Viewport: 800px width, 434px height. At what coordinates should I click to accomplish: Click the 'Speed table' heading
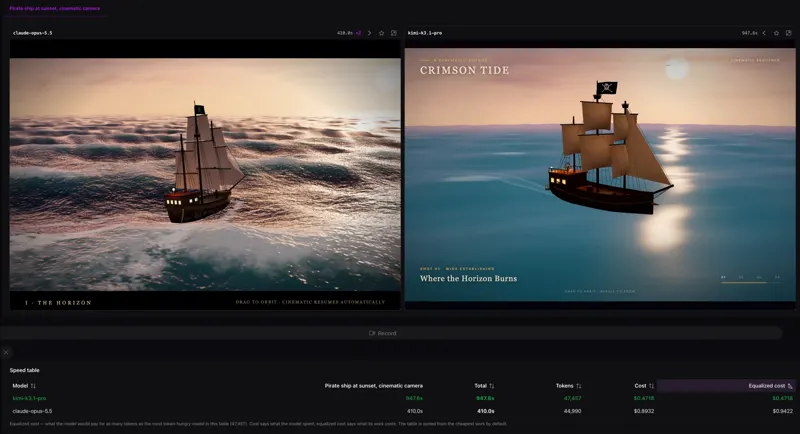[24, 370]
